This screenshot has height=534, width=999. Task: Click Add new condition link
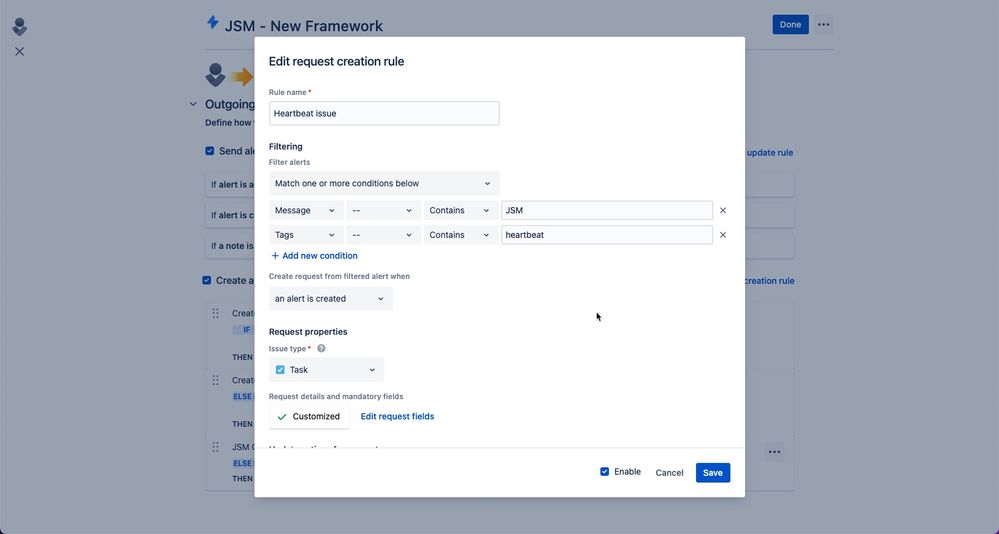point(314,256)
